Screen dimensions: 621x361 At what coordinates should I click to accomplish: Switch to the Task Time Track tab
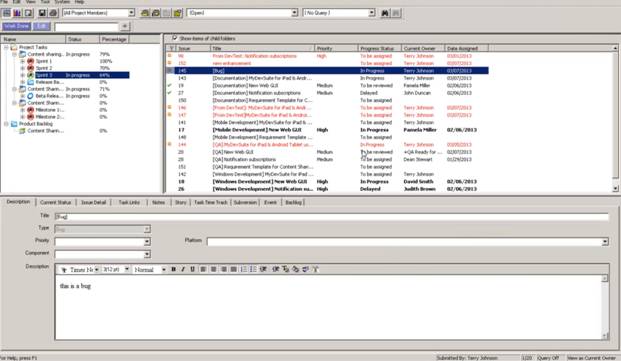[211, 202]
